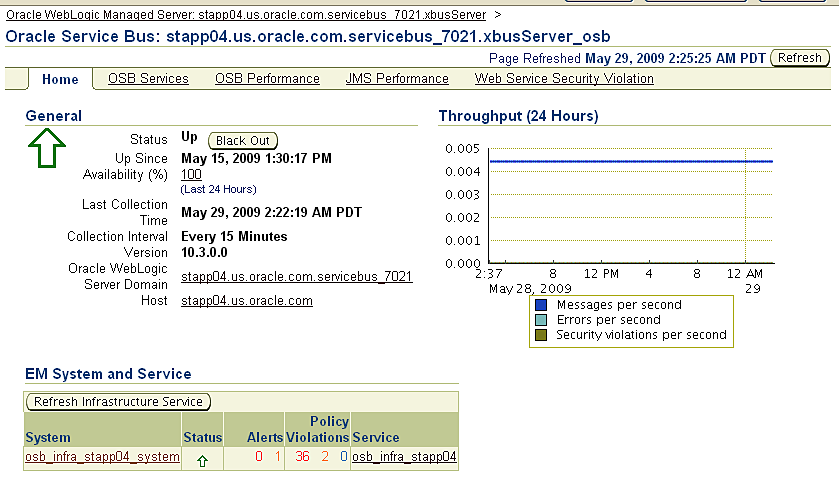Click the (Last 24 Hours) text

218,189
